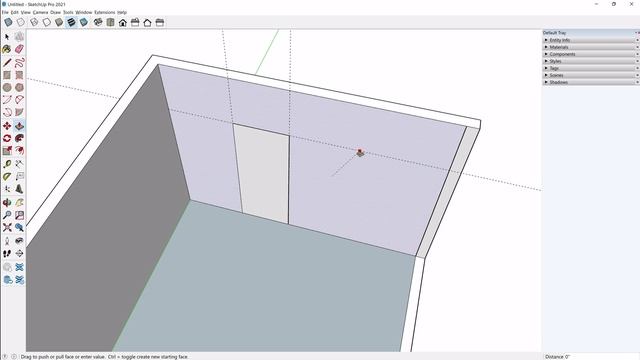Choose the Arc tool
Screen dimensions: 640x360
(x=7, y=100)
